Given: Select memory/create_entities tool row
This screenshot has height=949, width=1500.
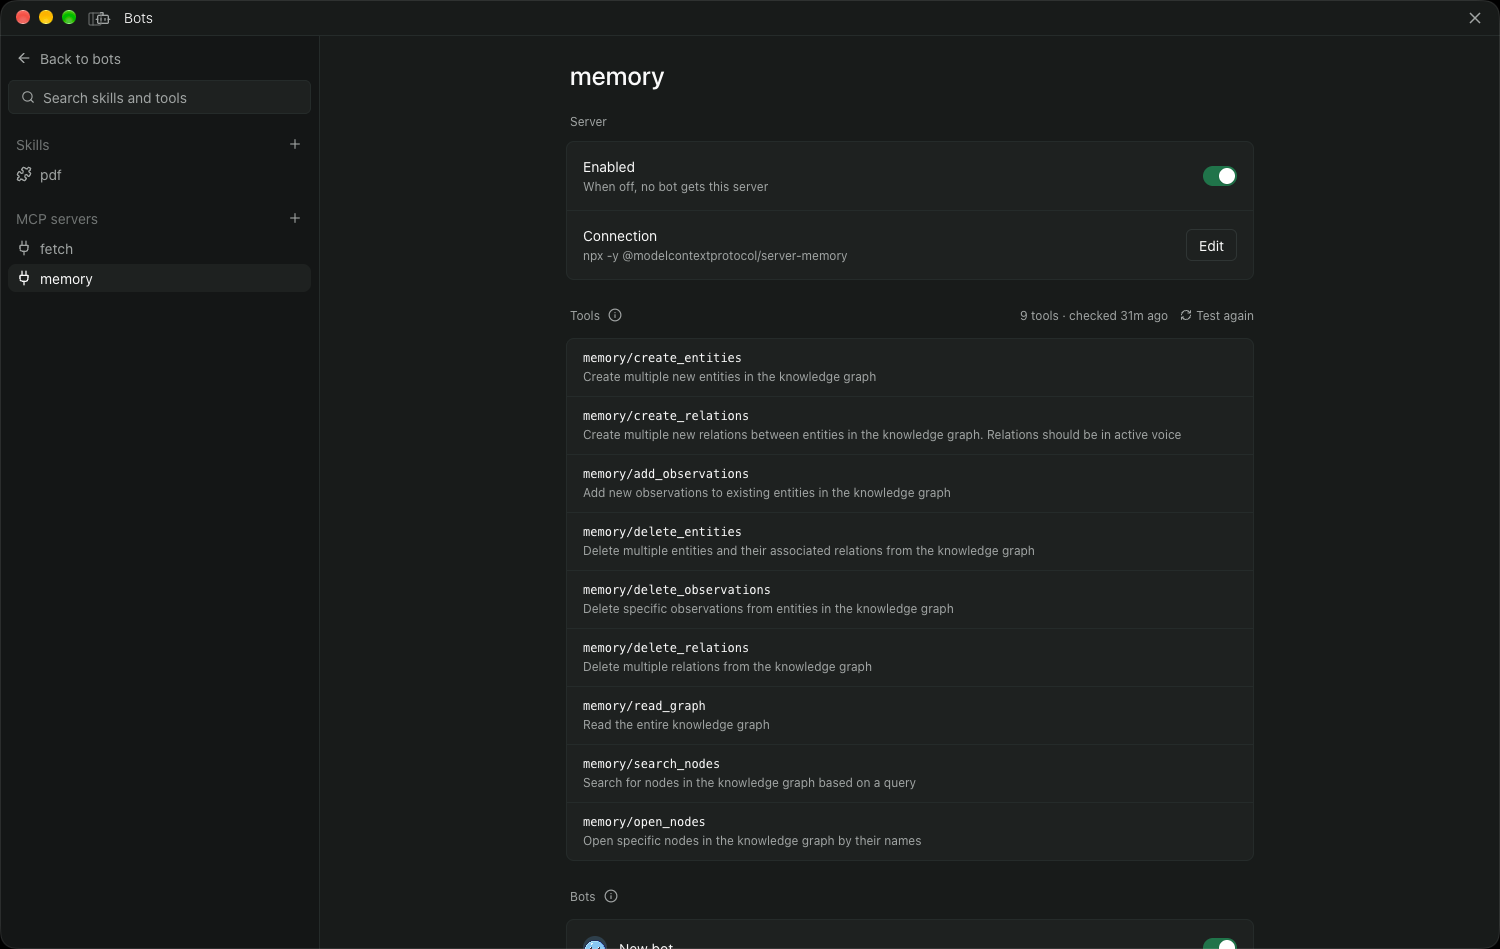Looking at the screenshot, I should [910, 367].
